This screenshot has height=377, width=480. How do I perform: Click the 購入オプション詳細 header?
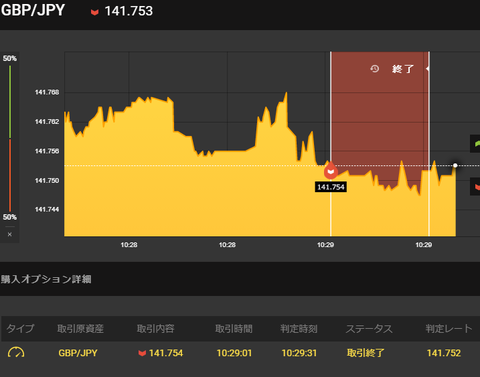click(x=46, y=279)
